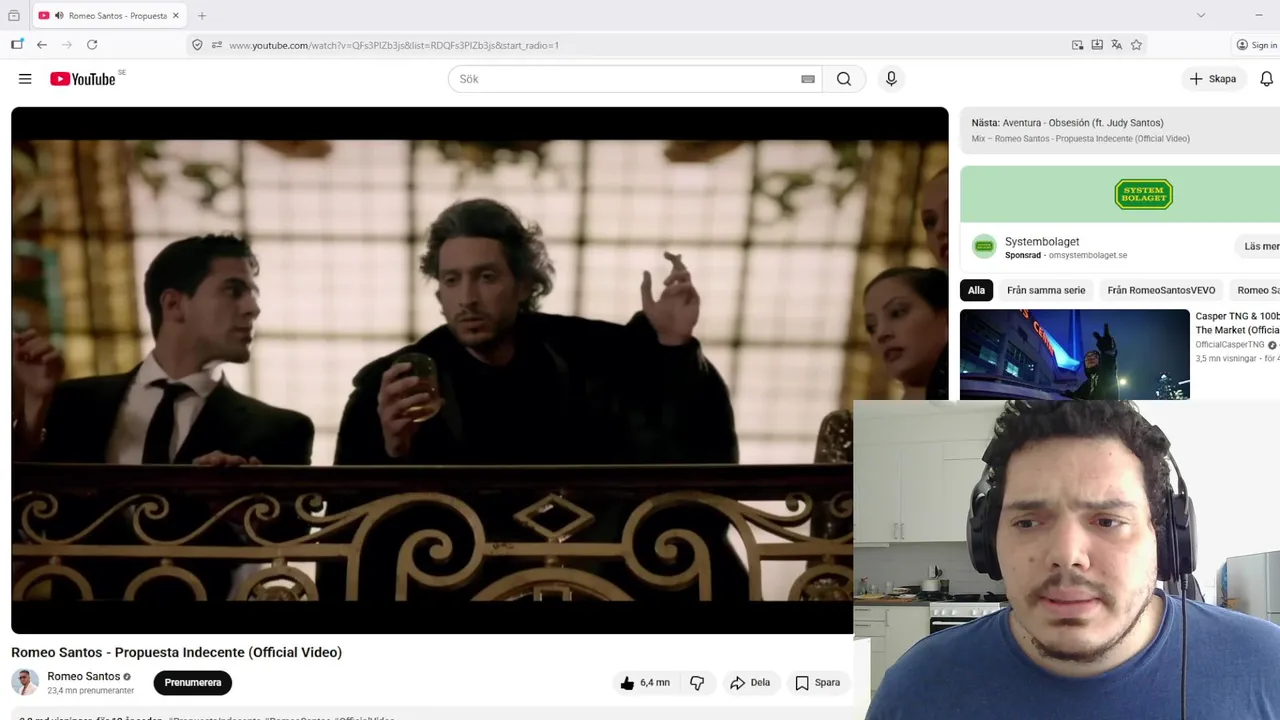Viewport: 1280px width, 720px height.
Task: Click Skapa to create content
Action: click(1212, 79)
